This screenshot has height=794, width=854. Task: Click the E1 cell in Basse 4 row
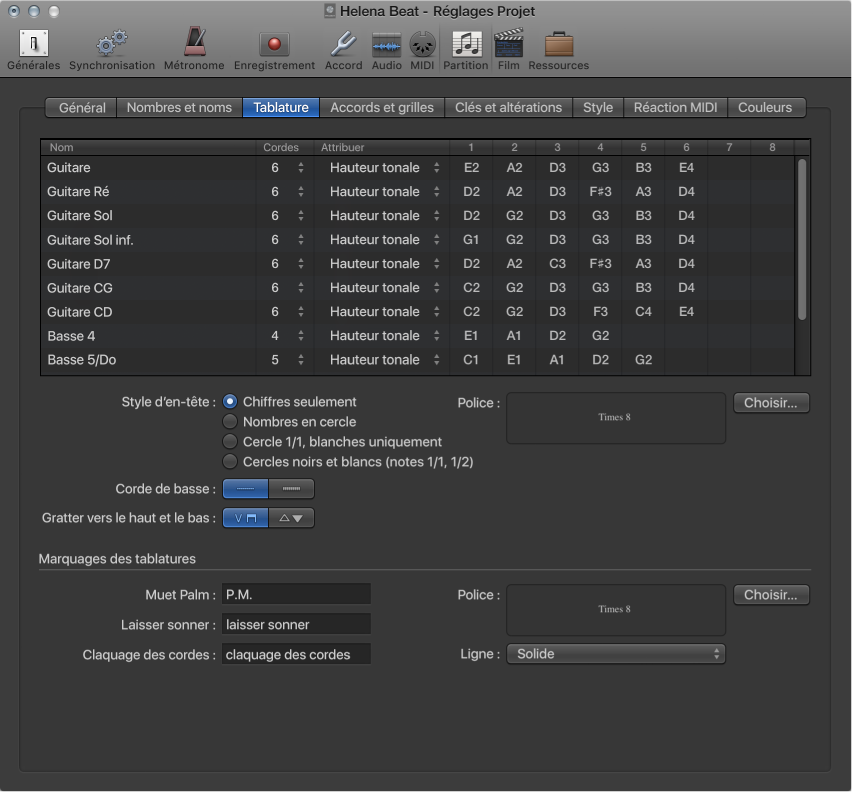[x=471, y=335]
